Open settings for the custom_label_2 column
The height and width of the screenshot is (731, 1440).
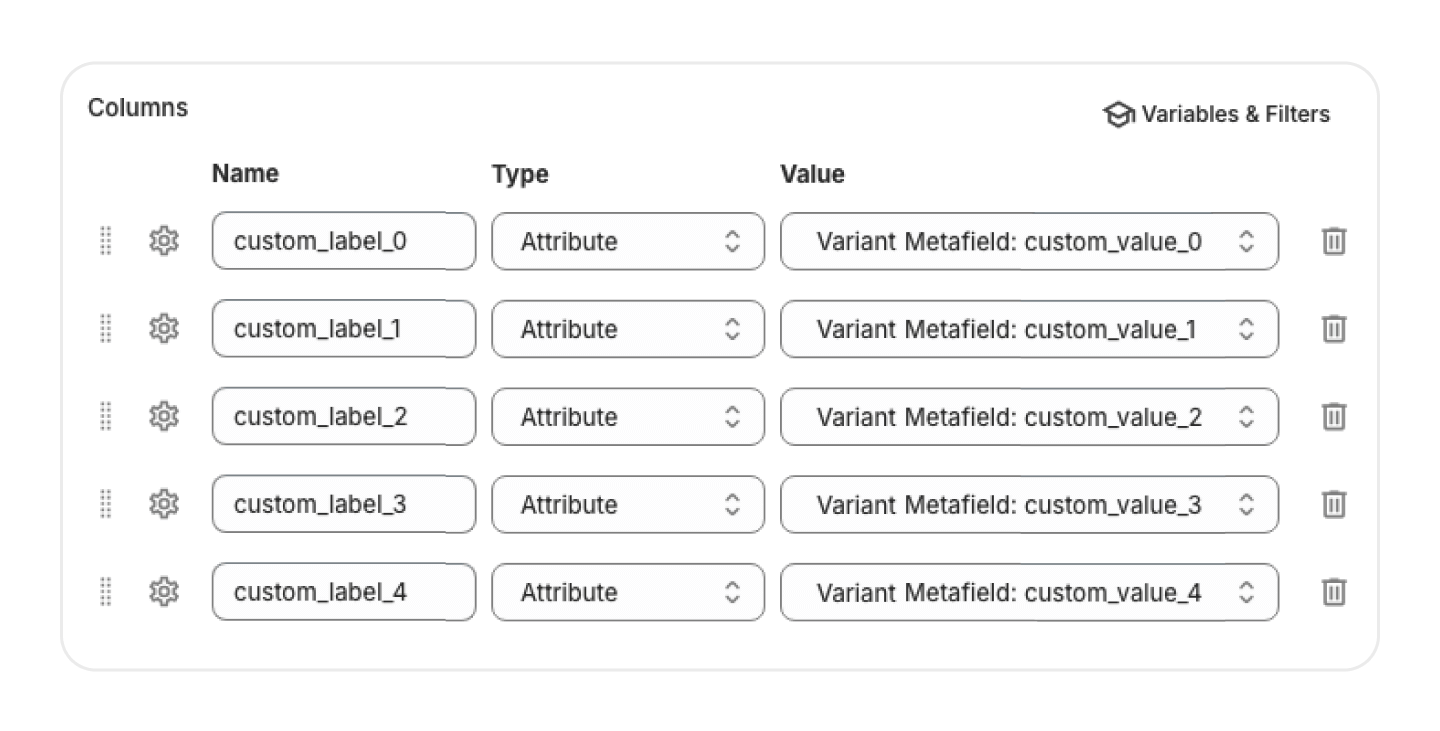pos(163,417)
